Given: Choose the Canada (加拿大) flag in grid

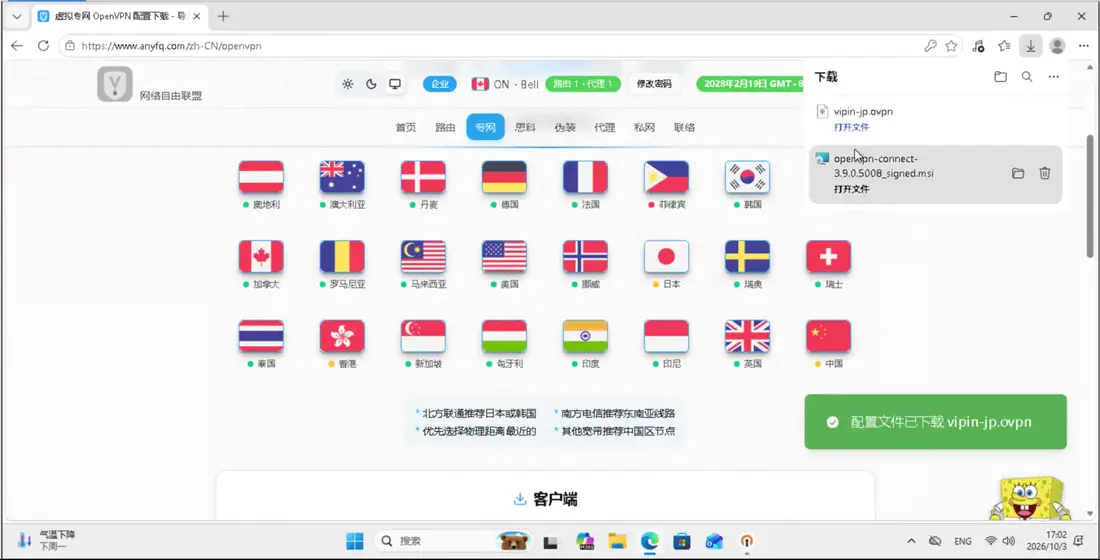Looking at the screenshot, I should click(x=261, y=256).
